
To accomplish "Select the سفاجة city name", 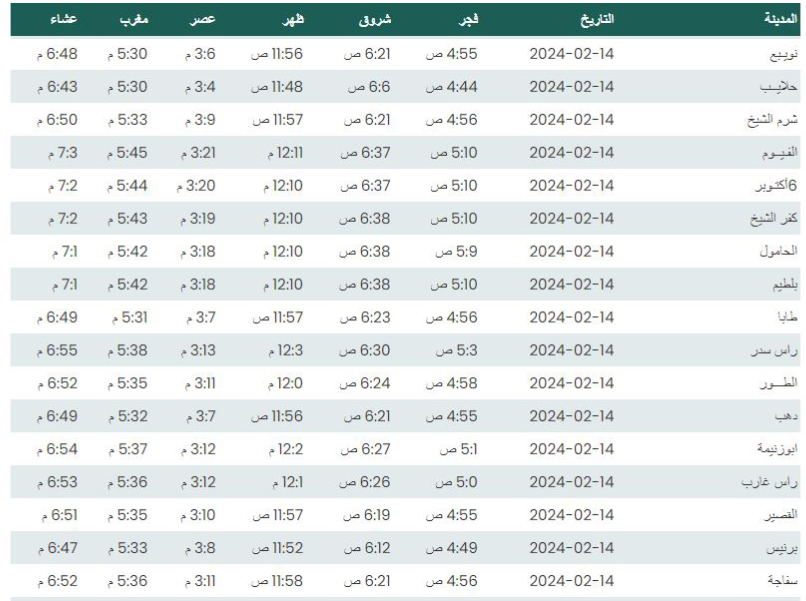I will (783, 581).
